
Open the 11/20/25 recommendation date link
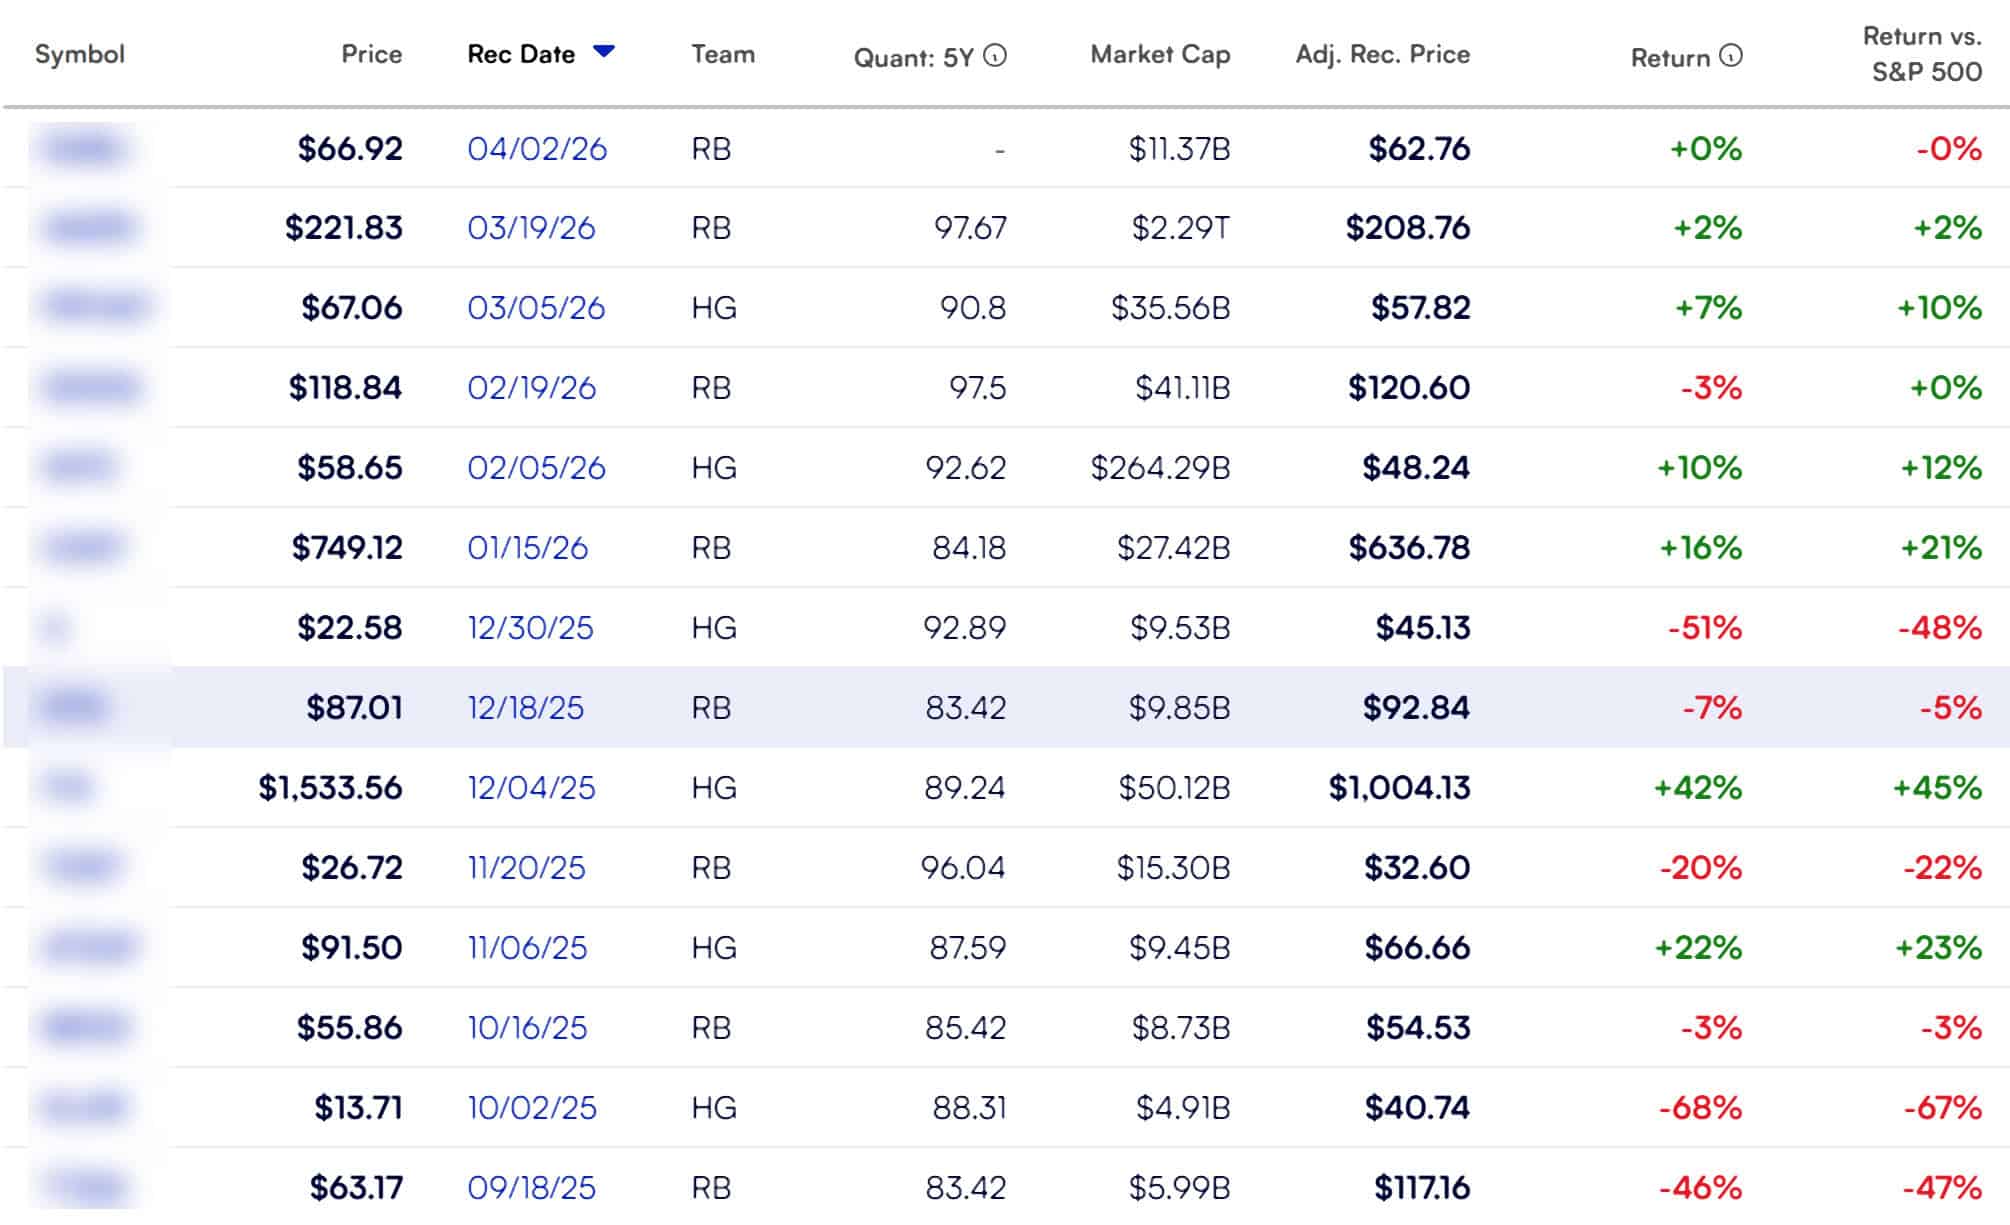pos(526,868)
